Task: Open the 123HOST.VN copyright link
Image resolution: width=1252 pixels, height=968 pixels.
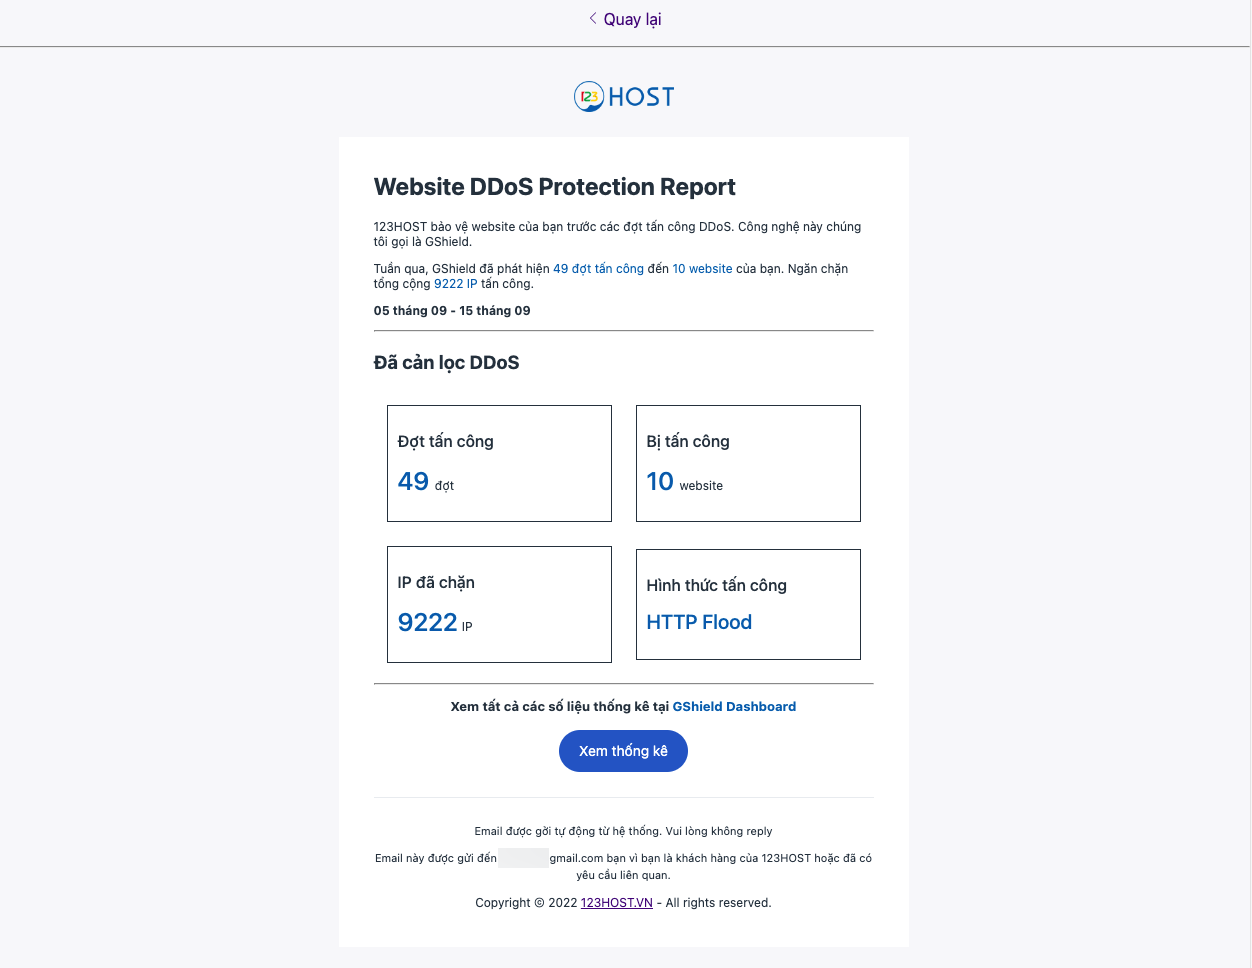Action: [616, 902]
